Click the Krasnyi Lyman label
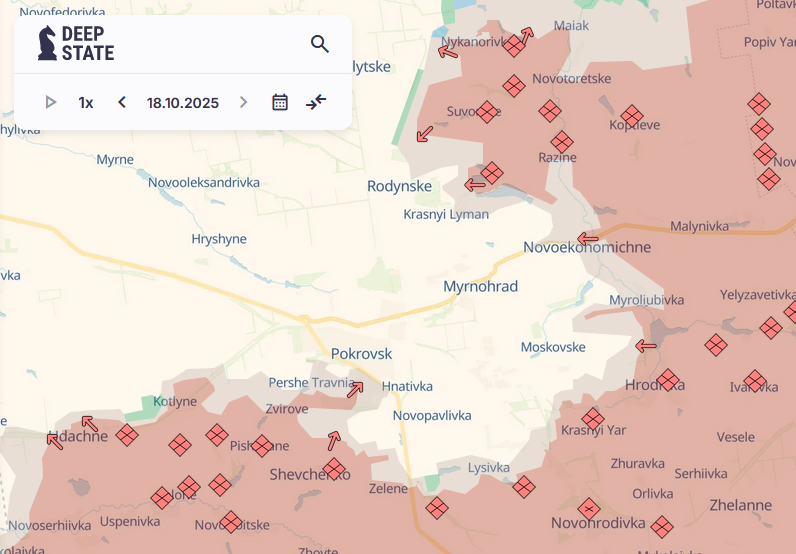The height and width of the screenshot is (554, 796). (x=446, y=214)
